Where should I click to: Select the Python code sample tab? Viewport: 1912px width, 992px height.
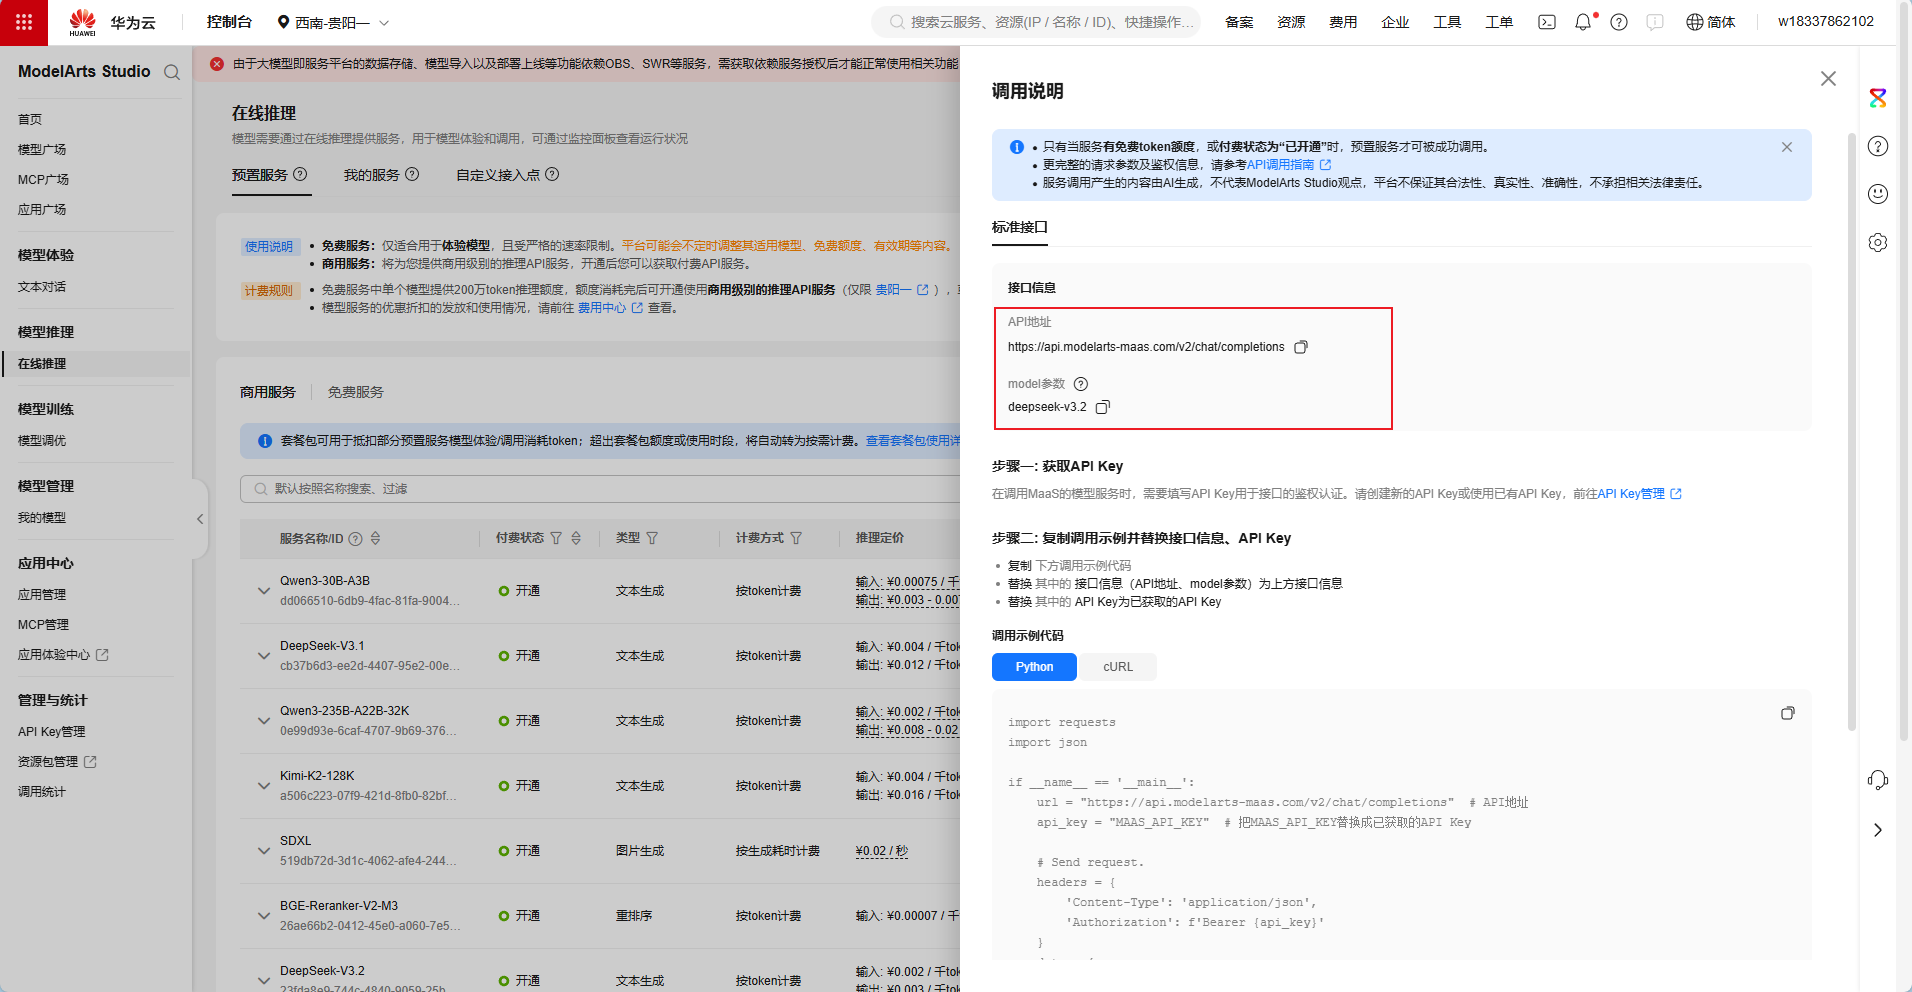1034,667
